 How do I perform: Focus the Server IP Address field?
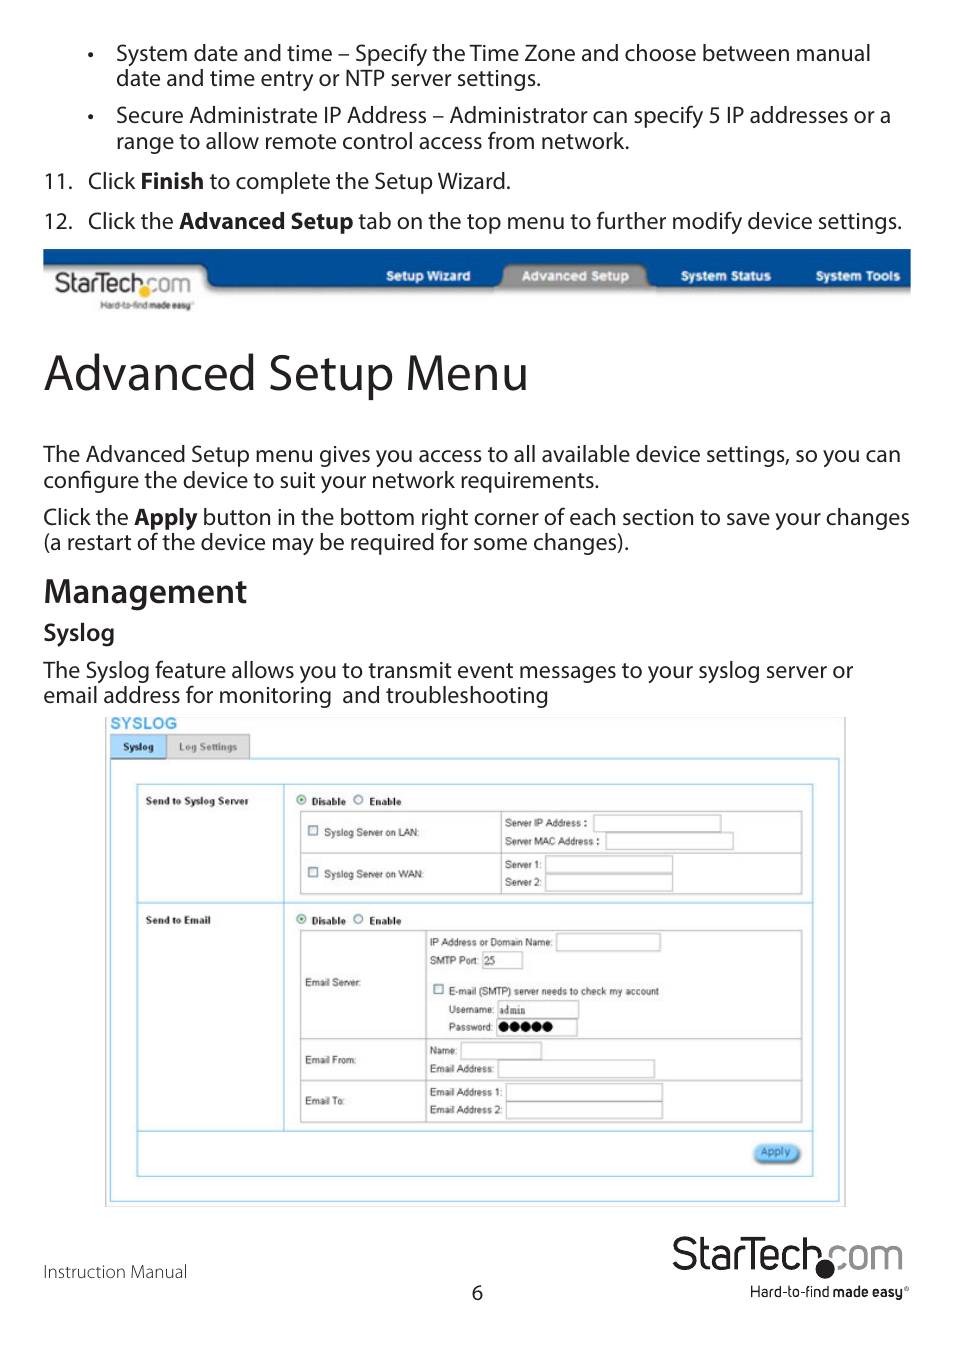coord(657,823)
